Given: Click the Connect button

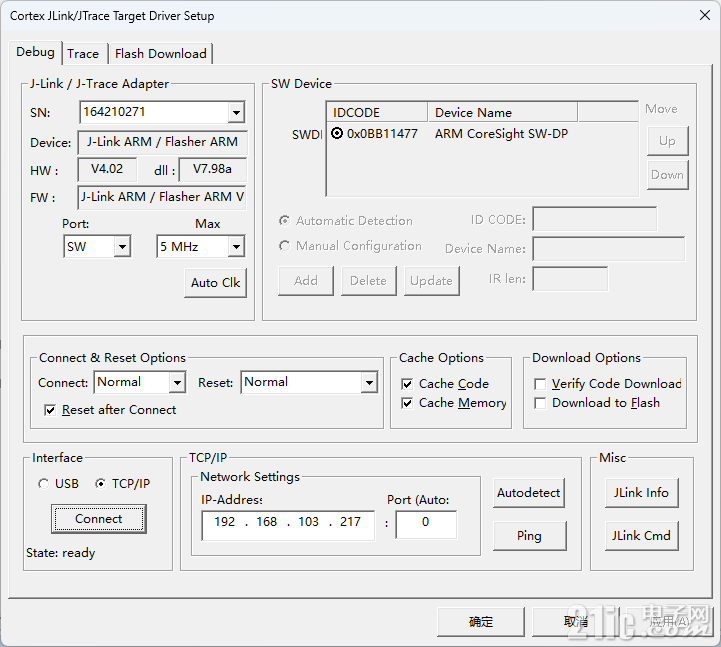Looking at the screenshot, I should click(x=99, y=519).
